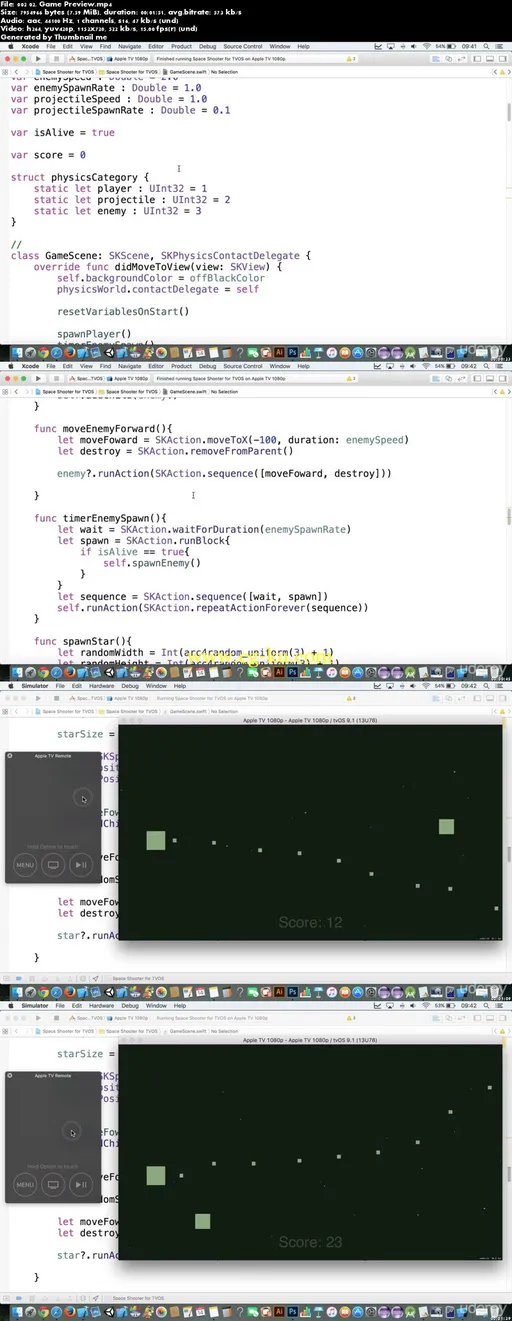The height and width of the screenshot is (1321, 512).
Task: Open Hardware menu in the Score: 12 frame
Action: click(x=100, y=686)
